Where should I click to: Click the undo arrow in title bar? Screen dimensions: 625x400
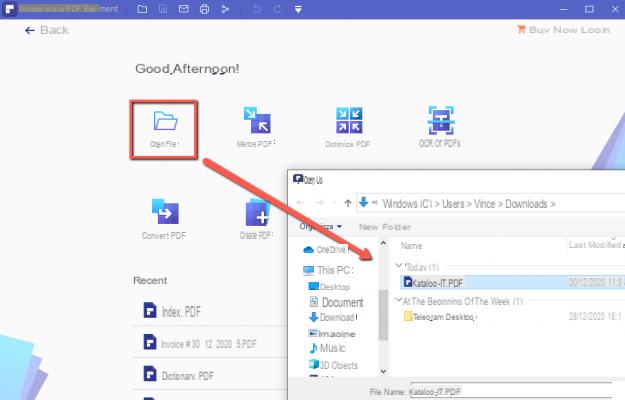click(x=257, y=9)
